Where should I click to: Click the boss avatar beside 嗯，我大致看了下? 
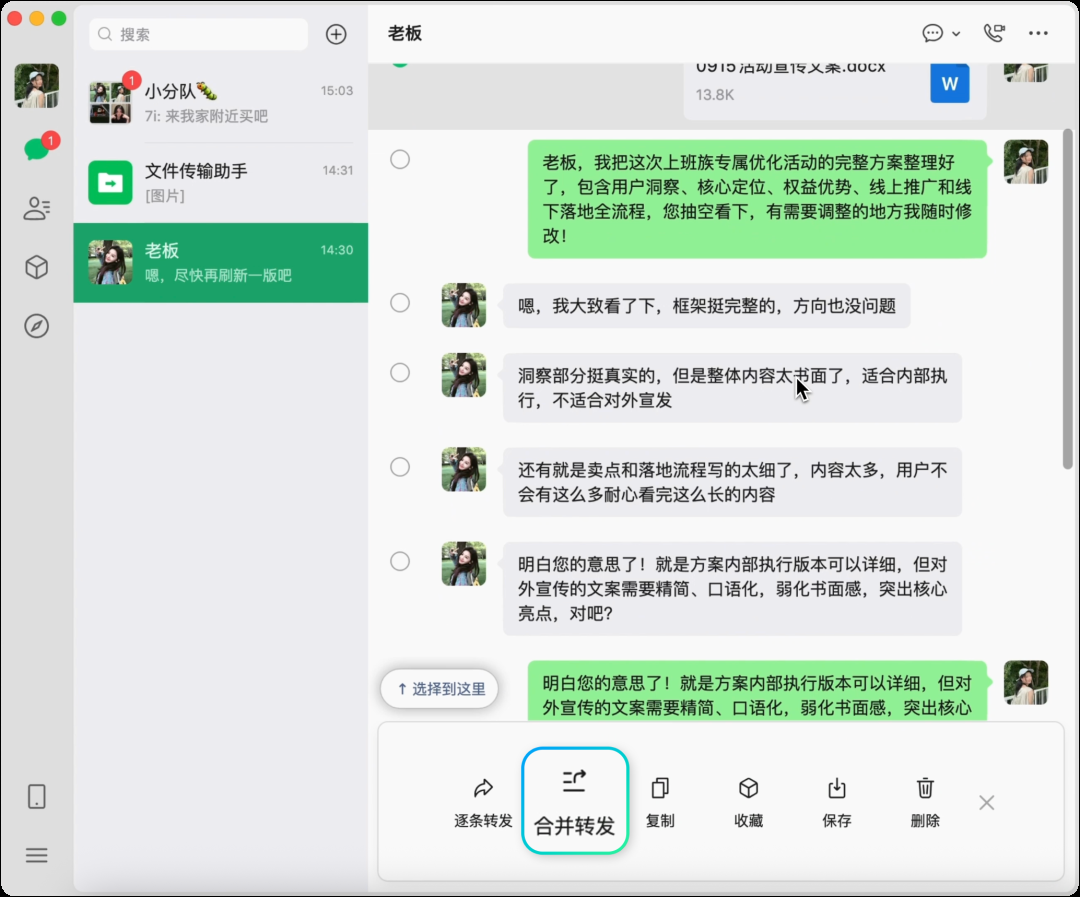pos(464,305)
